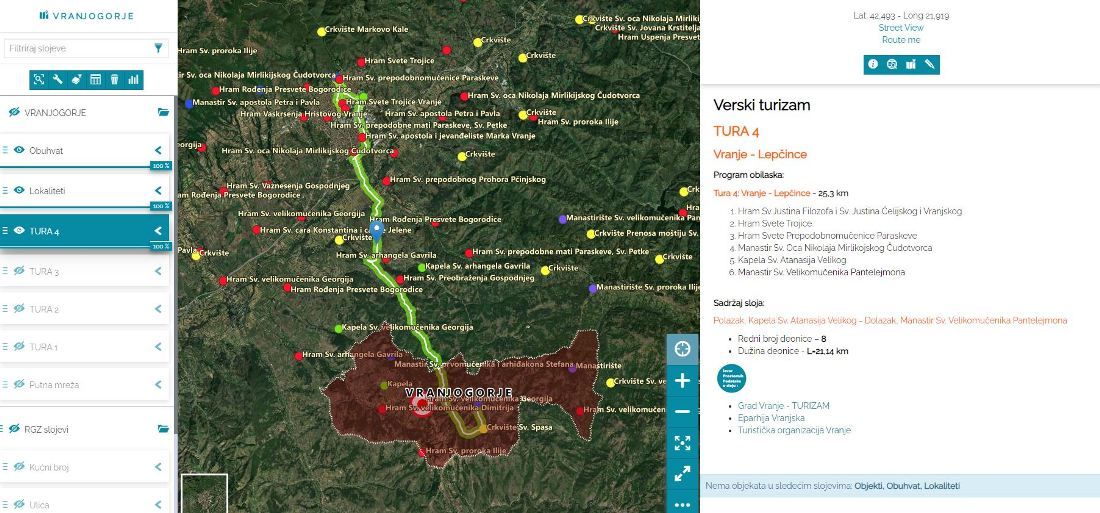This screenshot has width=1100, height=513.
Task: Expand the TURA 4 layer chevron
Action: (x=157, y=231)
